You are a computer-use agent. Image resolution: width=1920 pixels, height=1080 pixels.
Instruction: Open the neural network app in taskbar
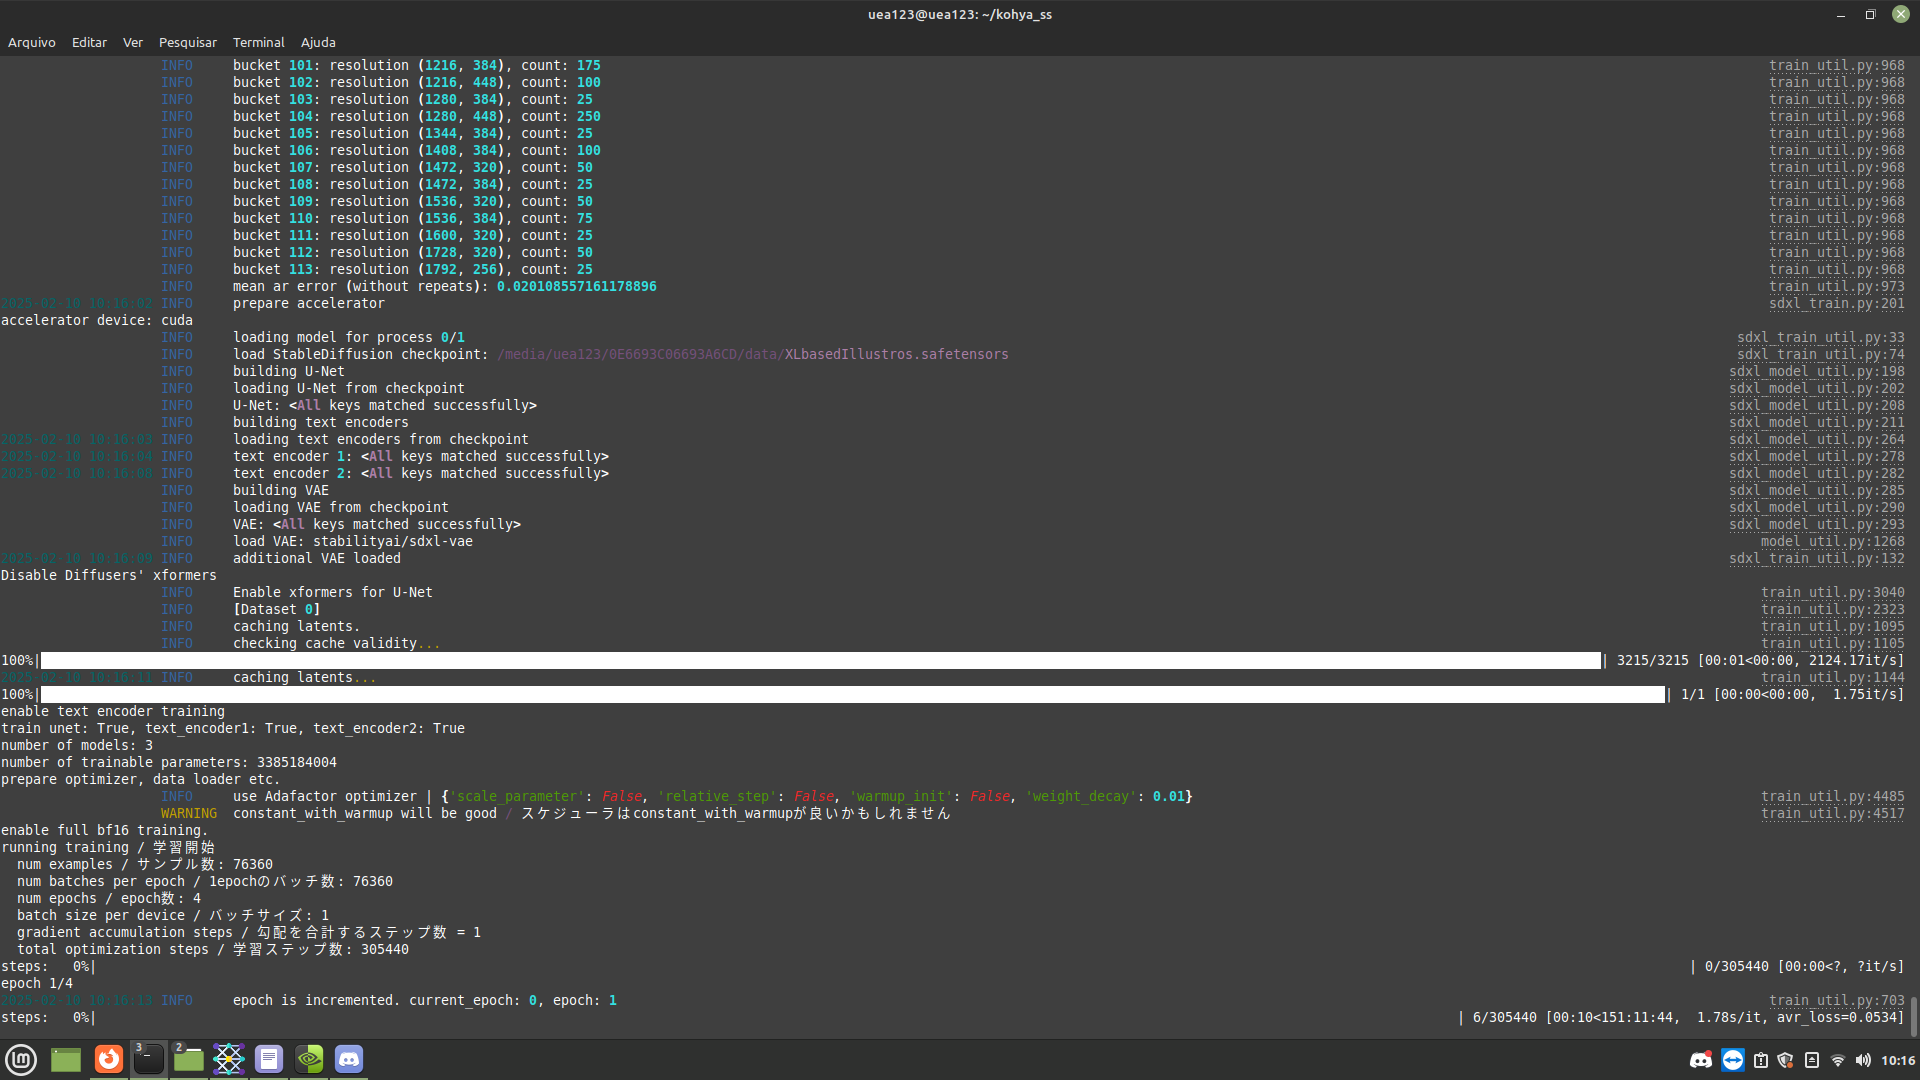[229, 1059]
